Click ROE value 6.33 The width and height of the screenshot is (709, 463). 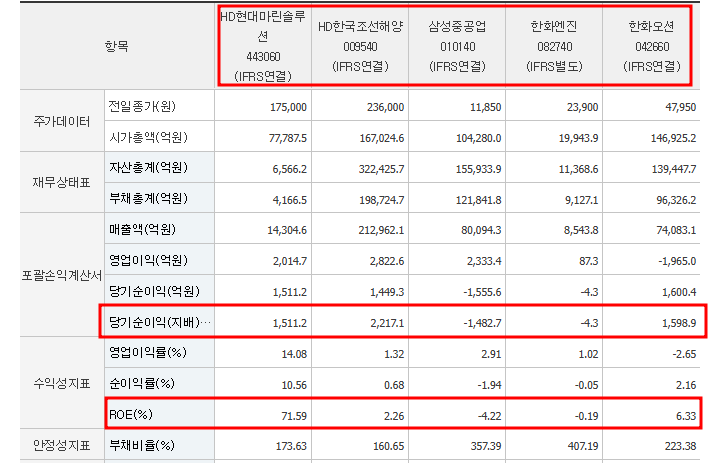point(686,416)
